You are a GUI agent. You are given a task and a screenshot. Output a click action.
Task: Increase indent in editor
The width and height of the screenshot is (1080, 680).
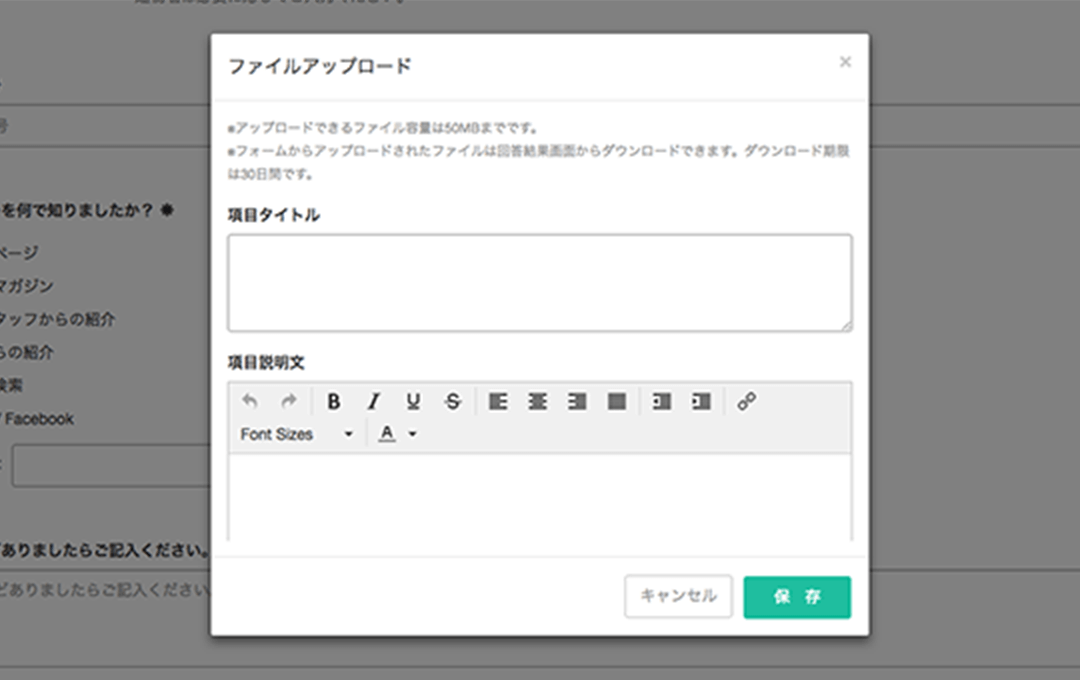pyautogui.click(x=701, y=401)
